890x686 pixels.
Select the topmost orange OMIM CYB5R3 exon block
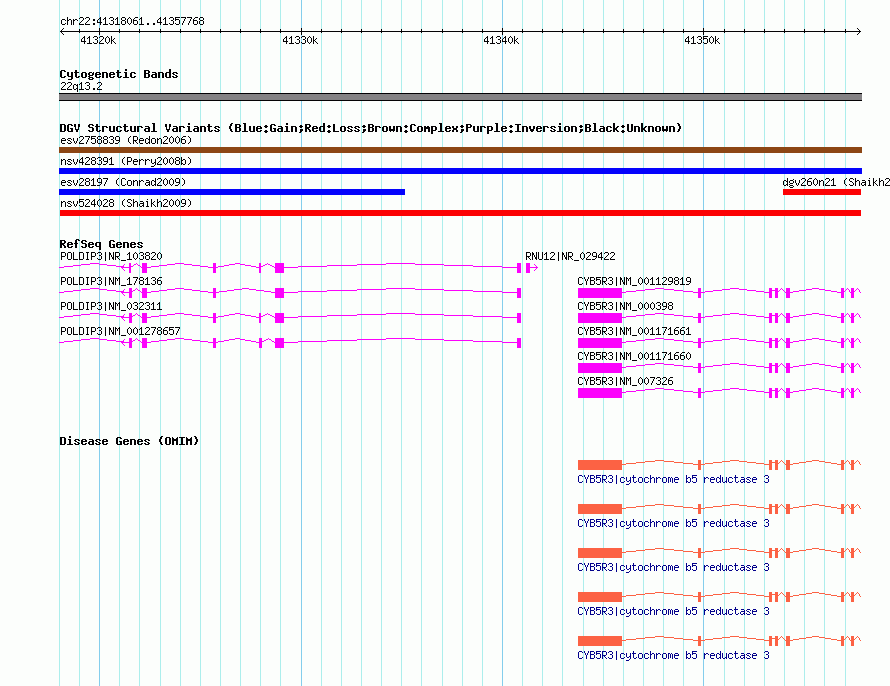[x=600, y=465]
